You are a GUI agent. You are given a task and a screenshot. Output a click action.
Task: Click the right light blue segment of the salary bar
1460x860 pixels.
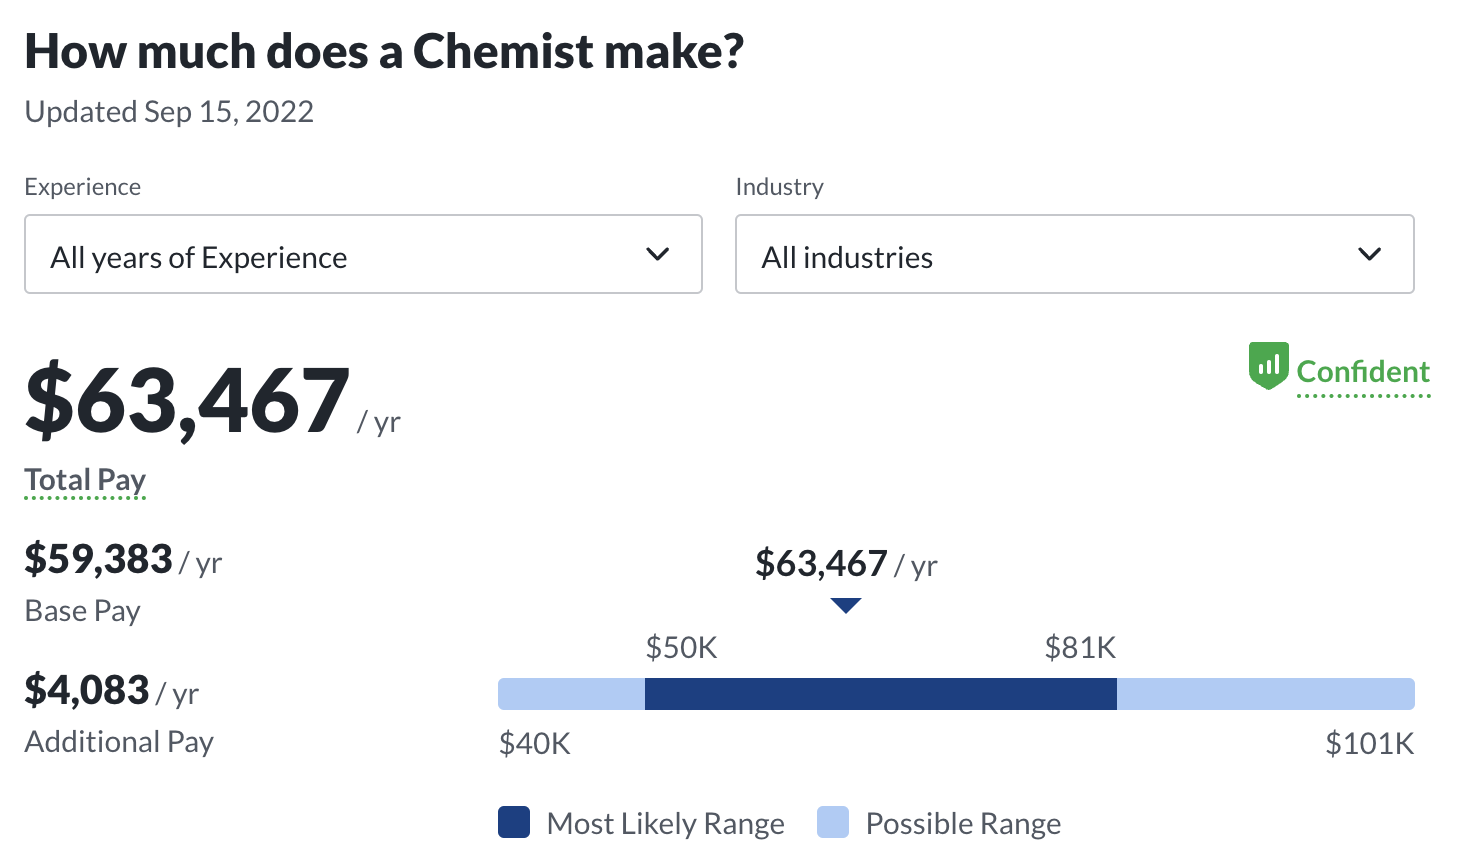[x=1265, y=694]
